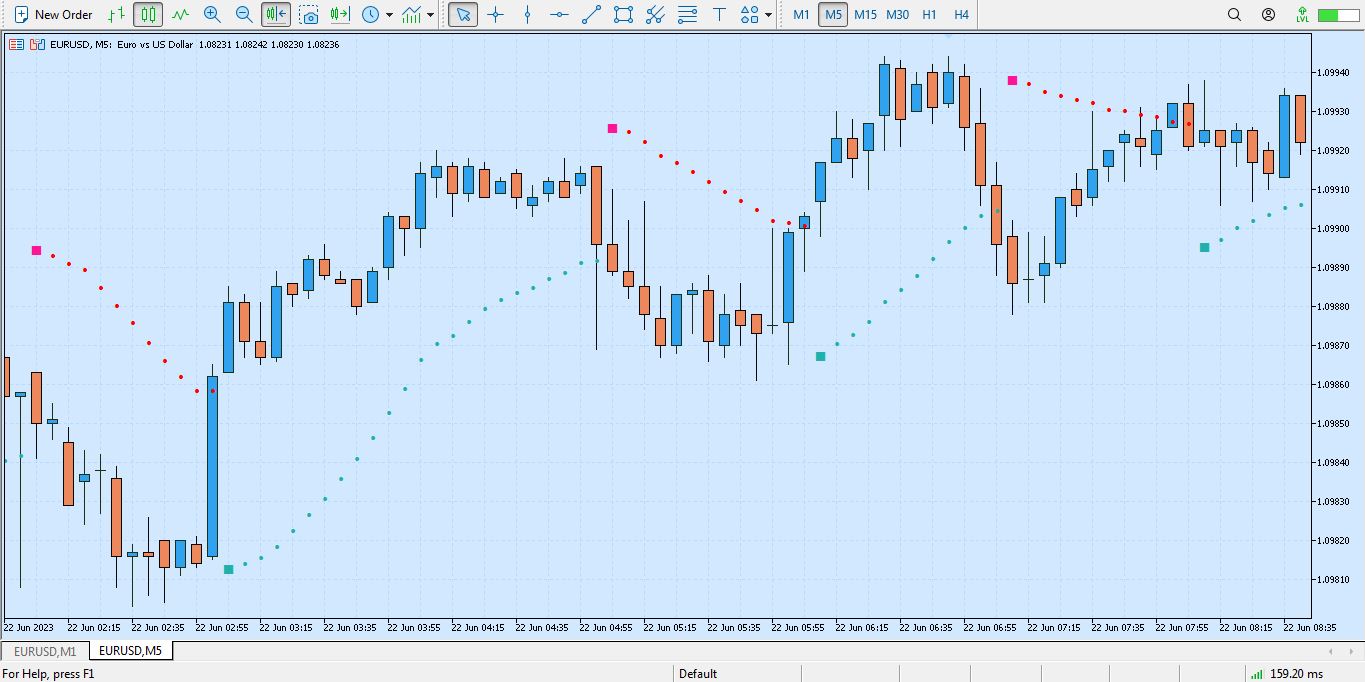The image size is (1365, 682).
Task: Toggle chart auto-scroll to latest bar
Action: point(276,15)
